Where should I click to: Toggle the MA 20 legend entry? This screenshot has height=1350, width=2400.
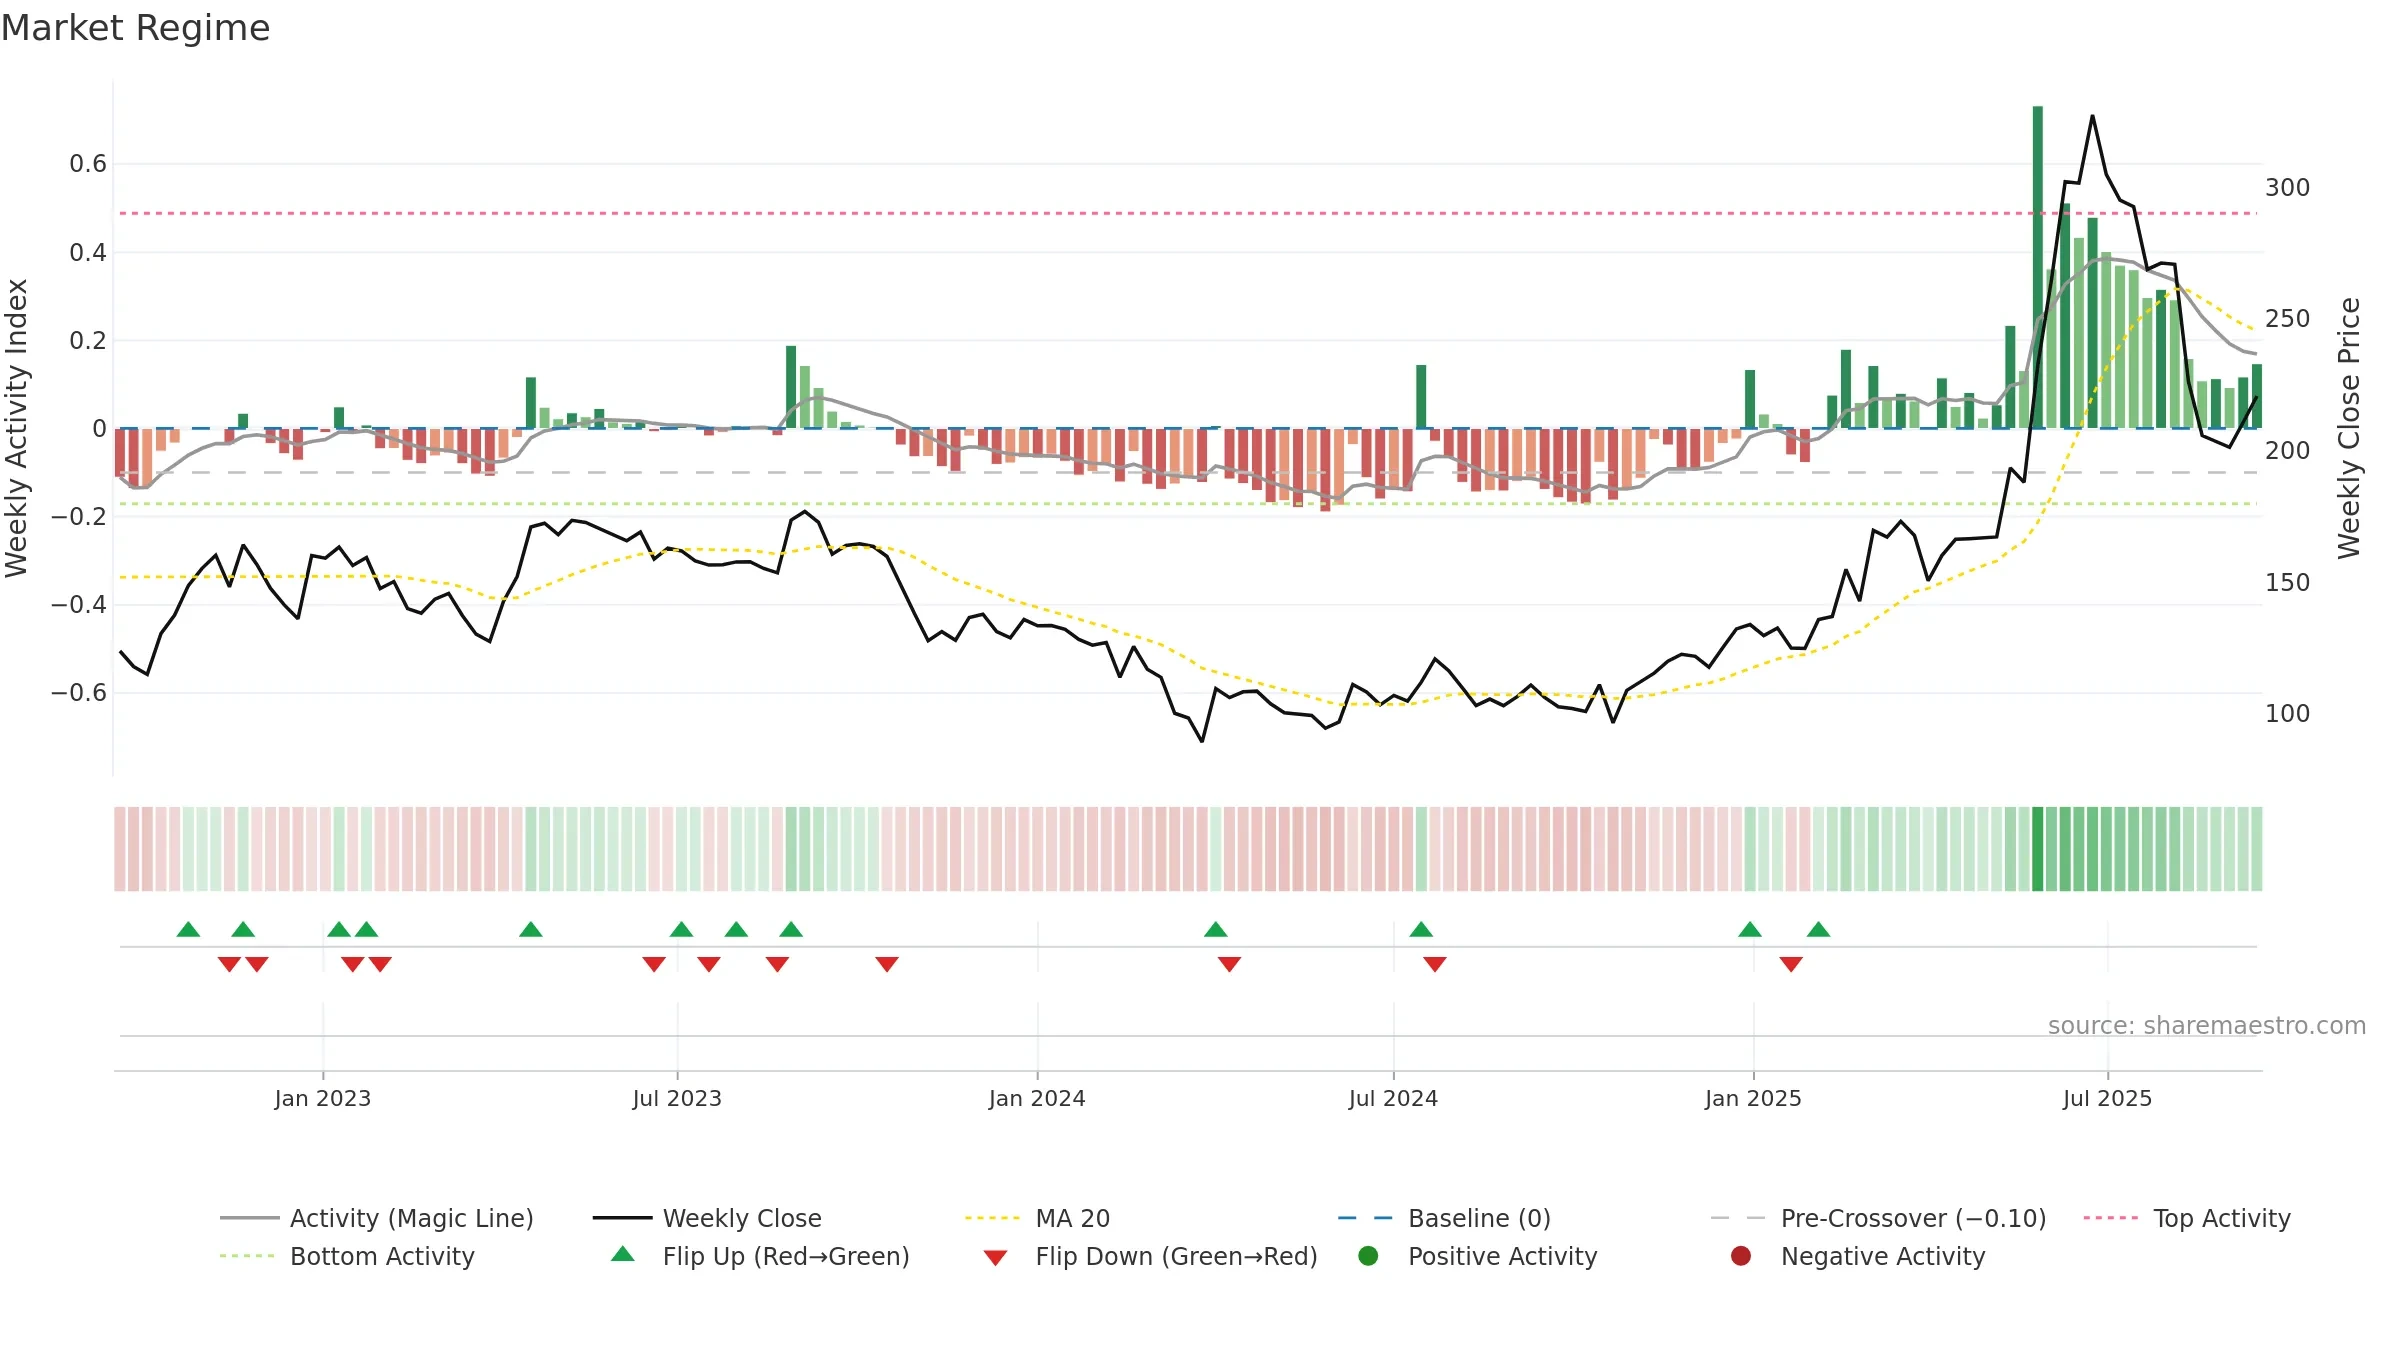click(1037, 1218)
